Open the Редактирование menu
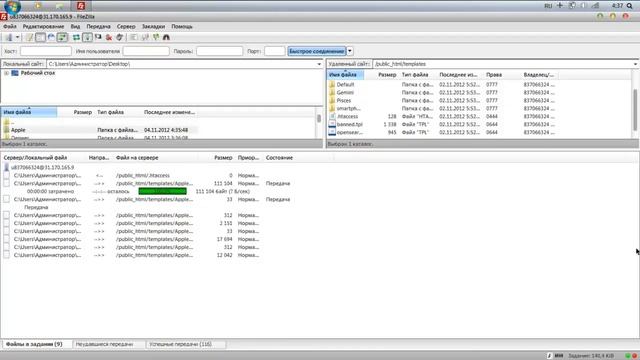 [43, 27]
